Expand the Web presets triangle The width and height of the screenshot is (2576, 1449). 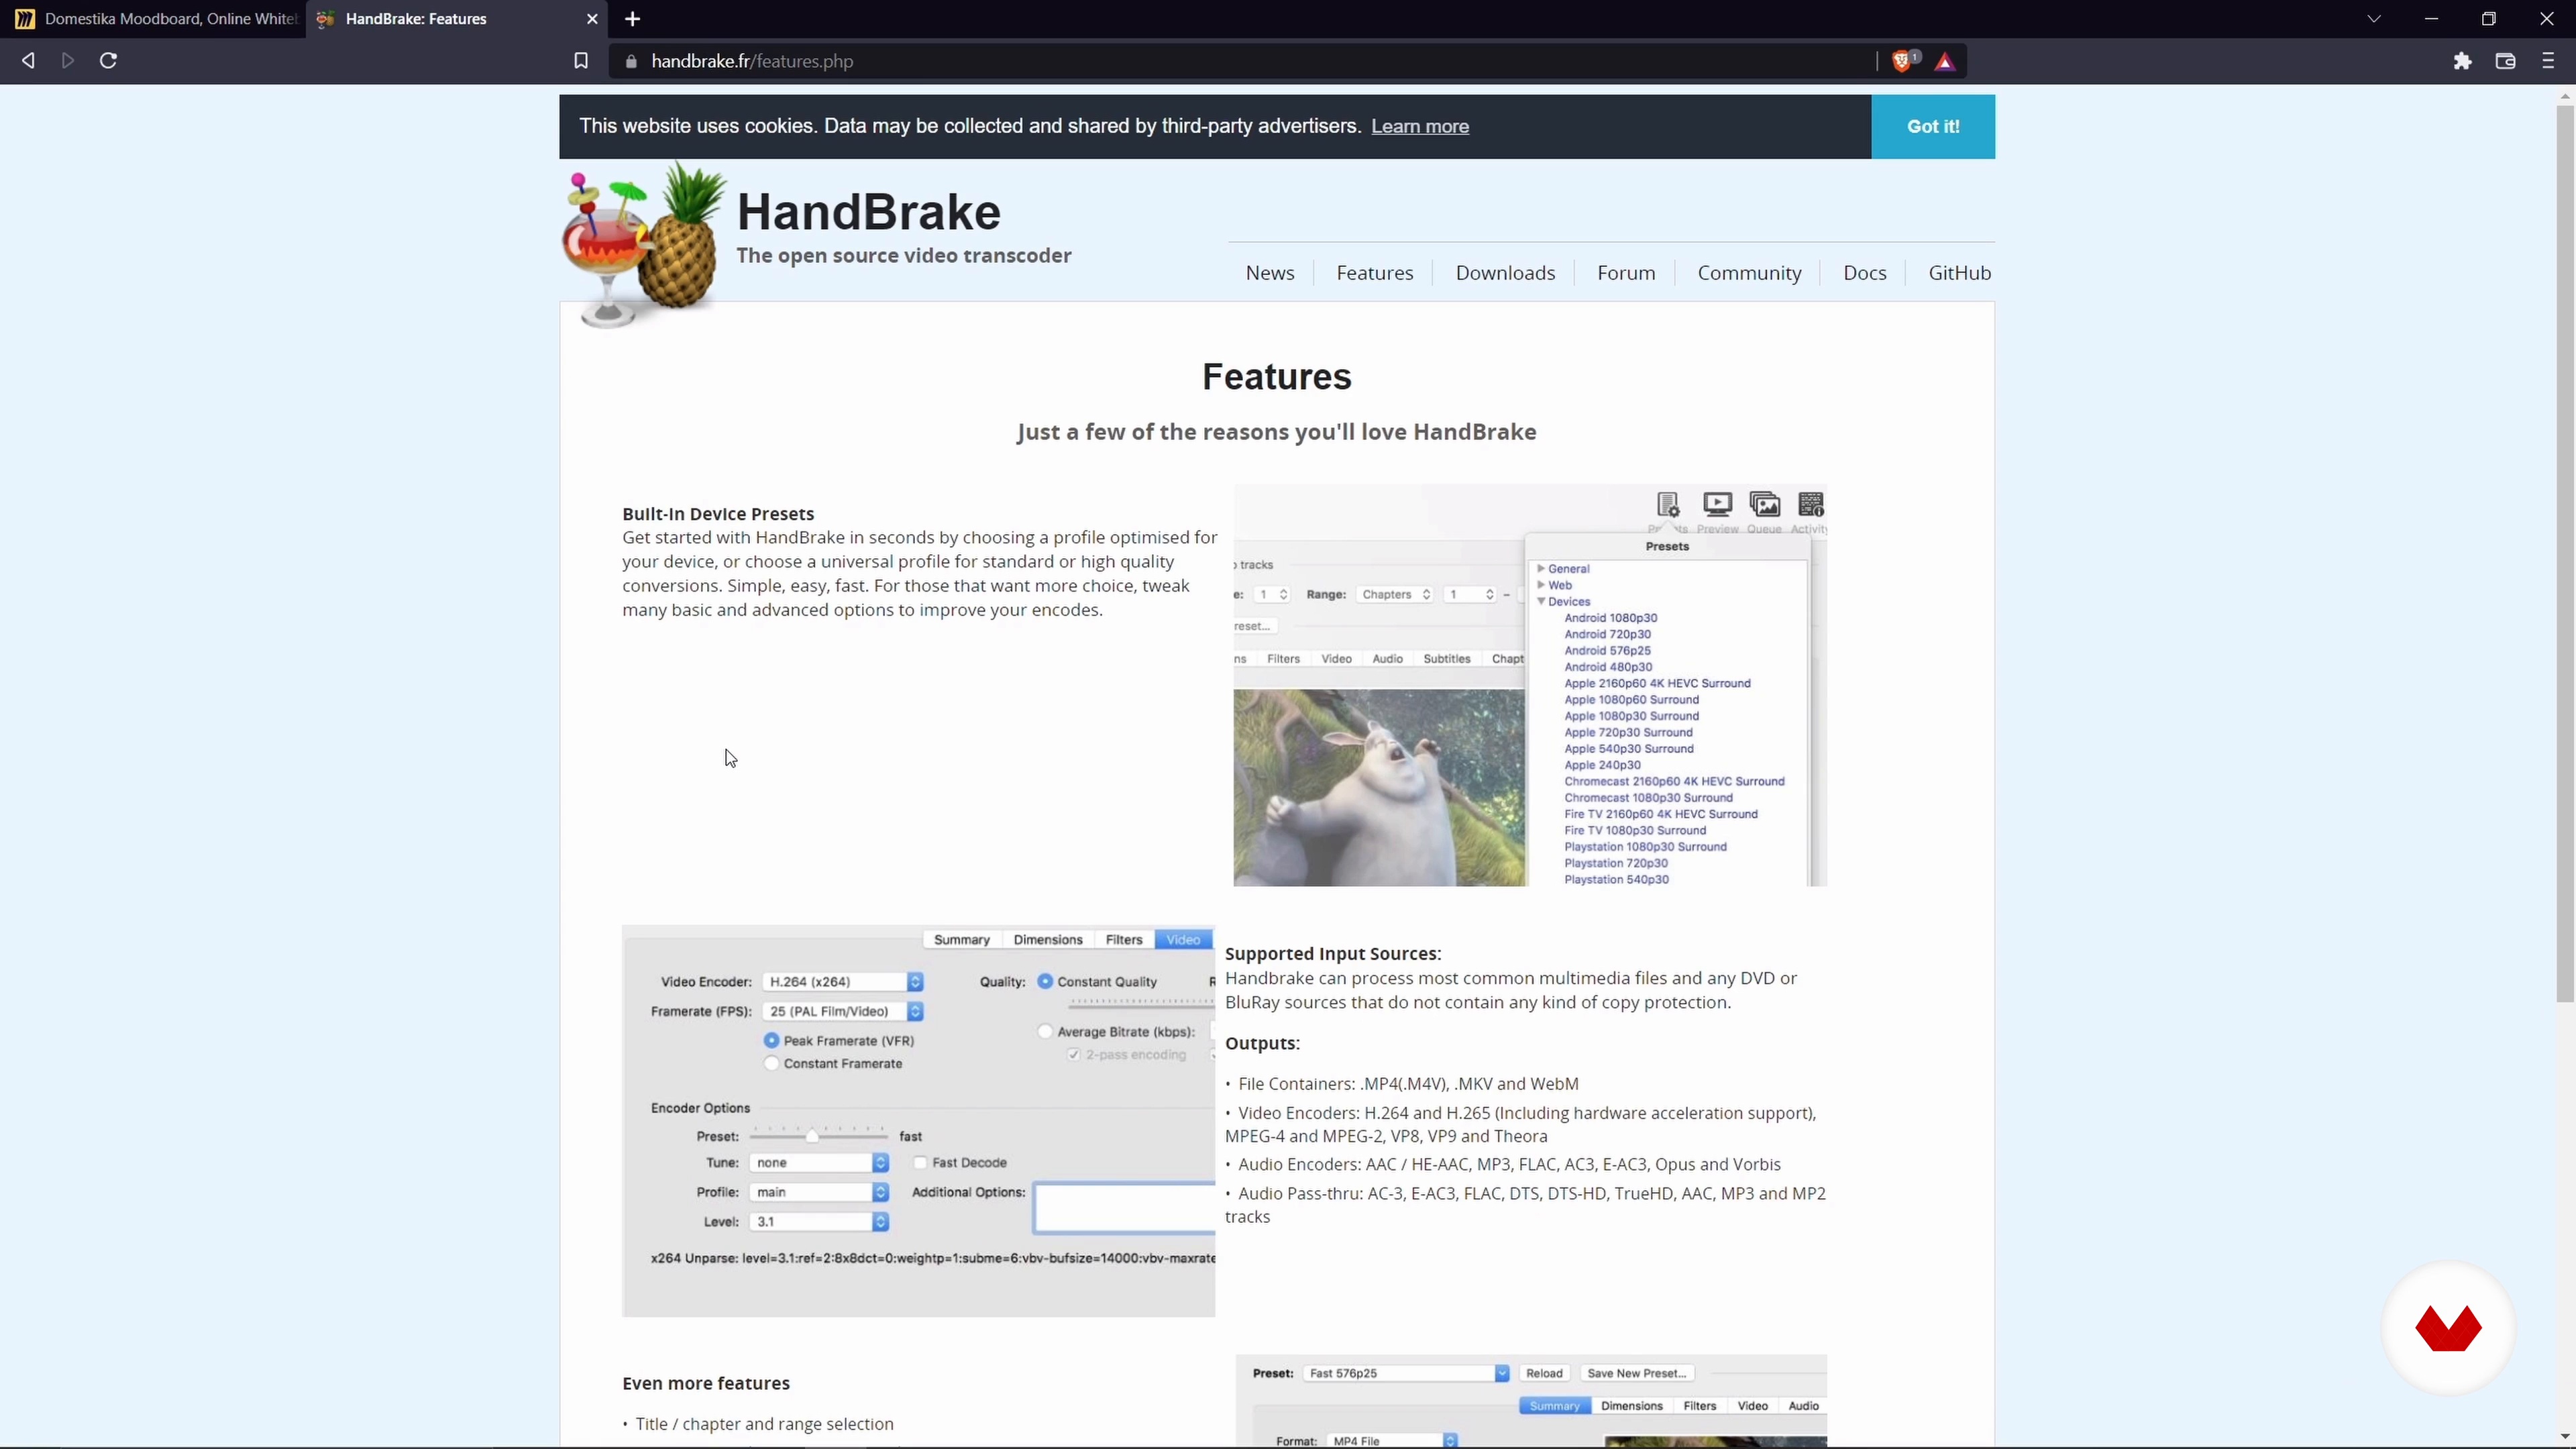coord(1541,585)
